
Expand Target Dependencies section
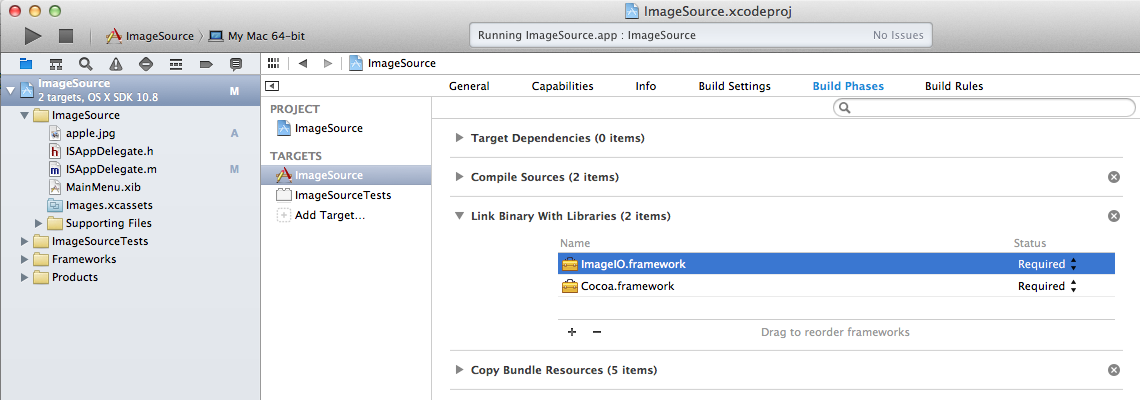click(x=459, y=137)
